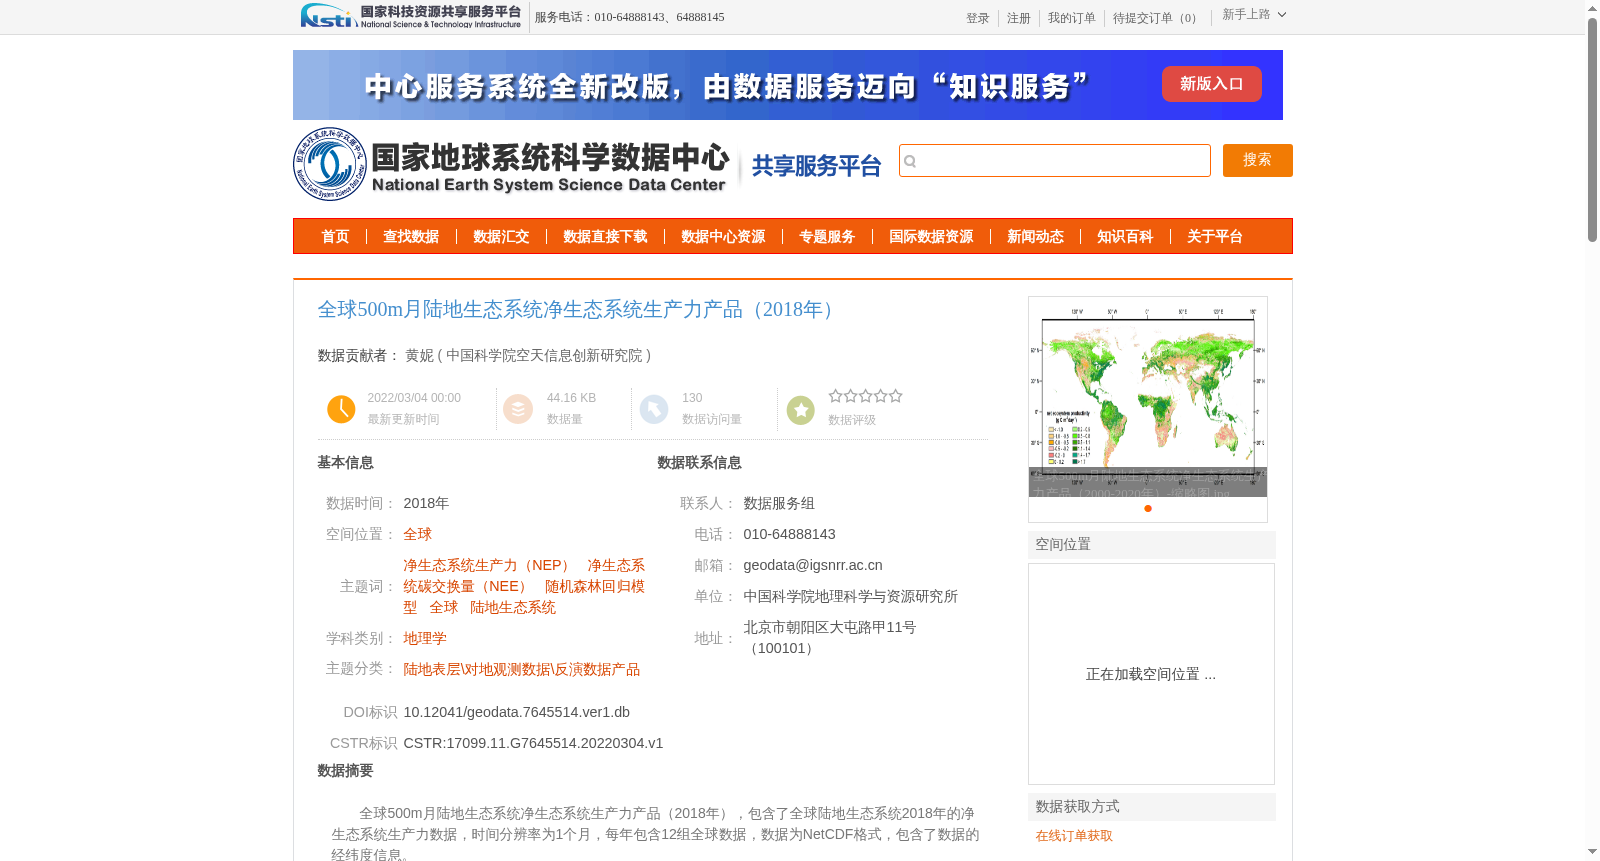Screen dimensions: 1600x861
Task: Click CSTR value CSTR:17099.11.G7645514.20220304.v1
Action: click(x=533, y=743)
